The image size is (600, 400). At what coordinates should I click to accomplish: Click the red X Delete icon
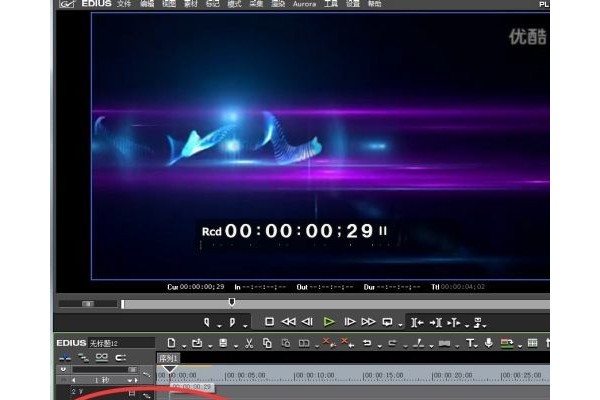328,342
